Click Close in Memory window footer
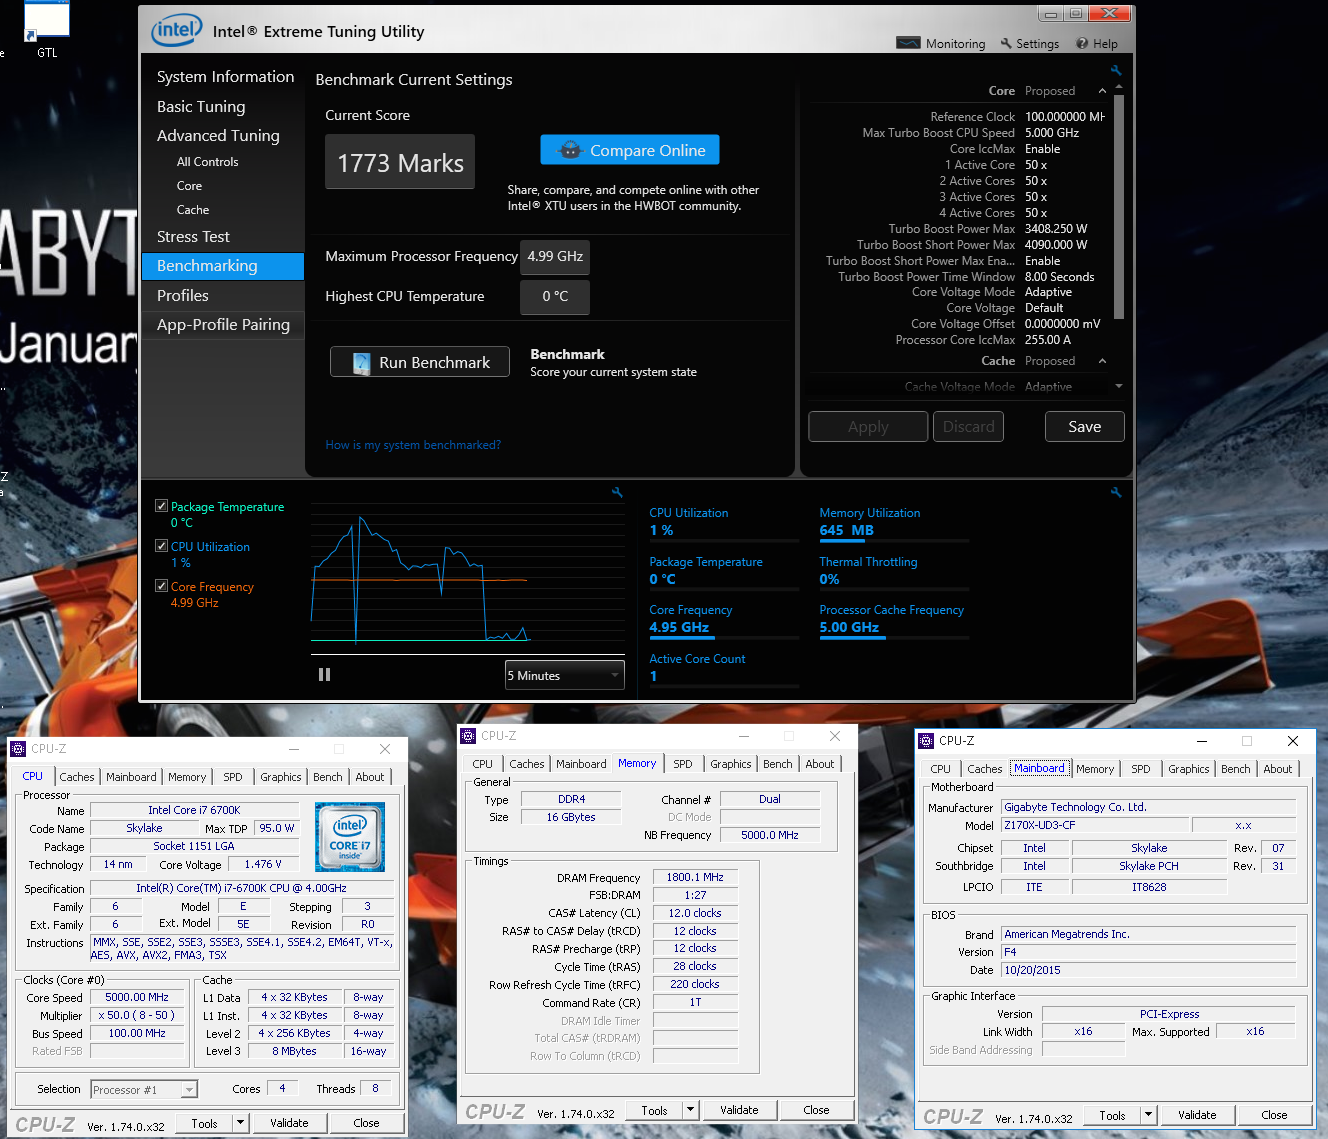The image size is (1328, 1139). (x=816, y=1110)
